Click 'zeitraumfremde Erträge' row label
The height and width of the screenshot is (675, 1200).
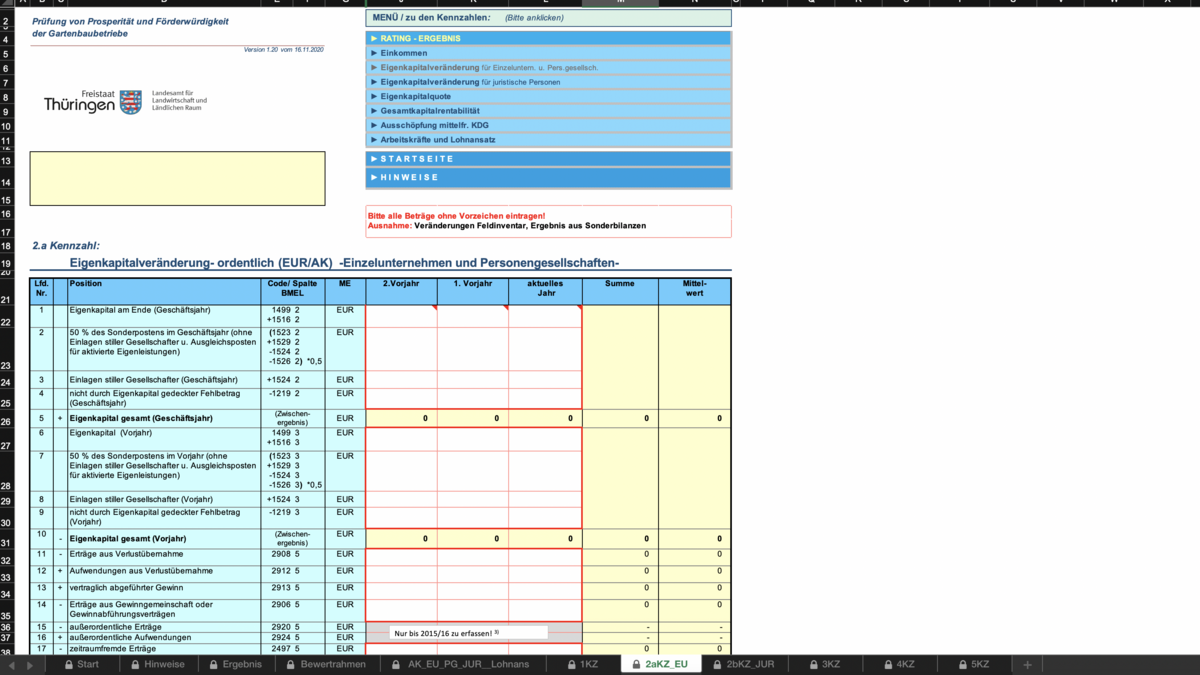(113, 648)
